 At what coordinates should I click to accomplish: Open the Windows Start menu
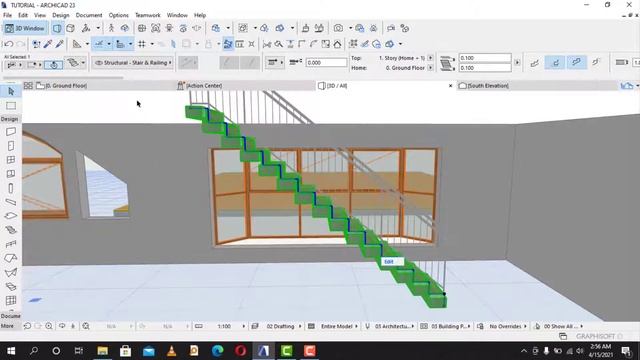[11, 351]
